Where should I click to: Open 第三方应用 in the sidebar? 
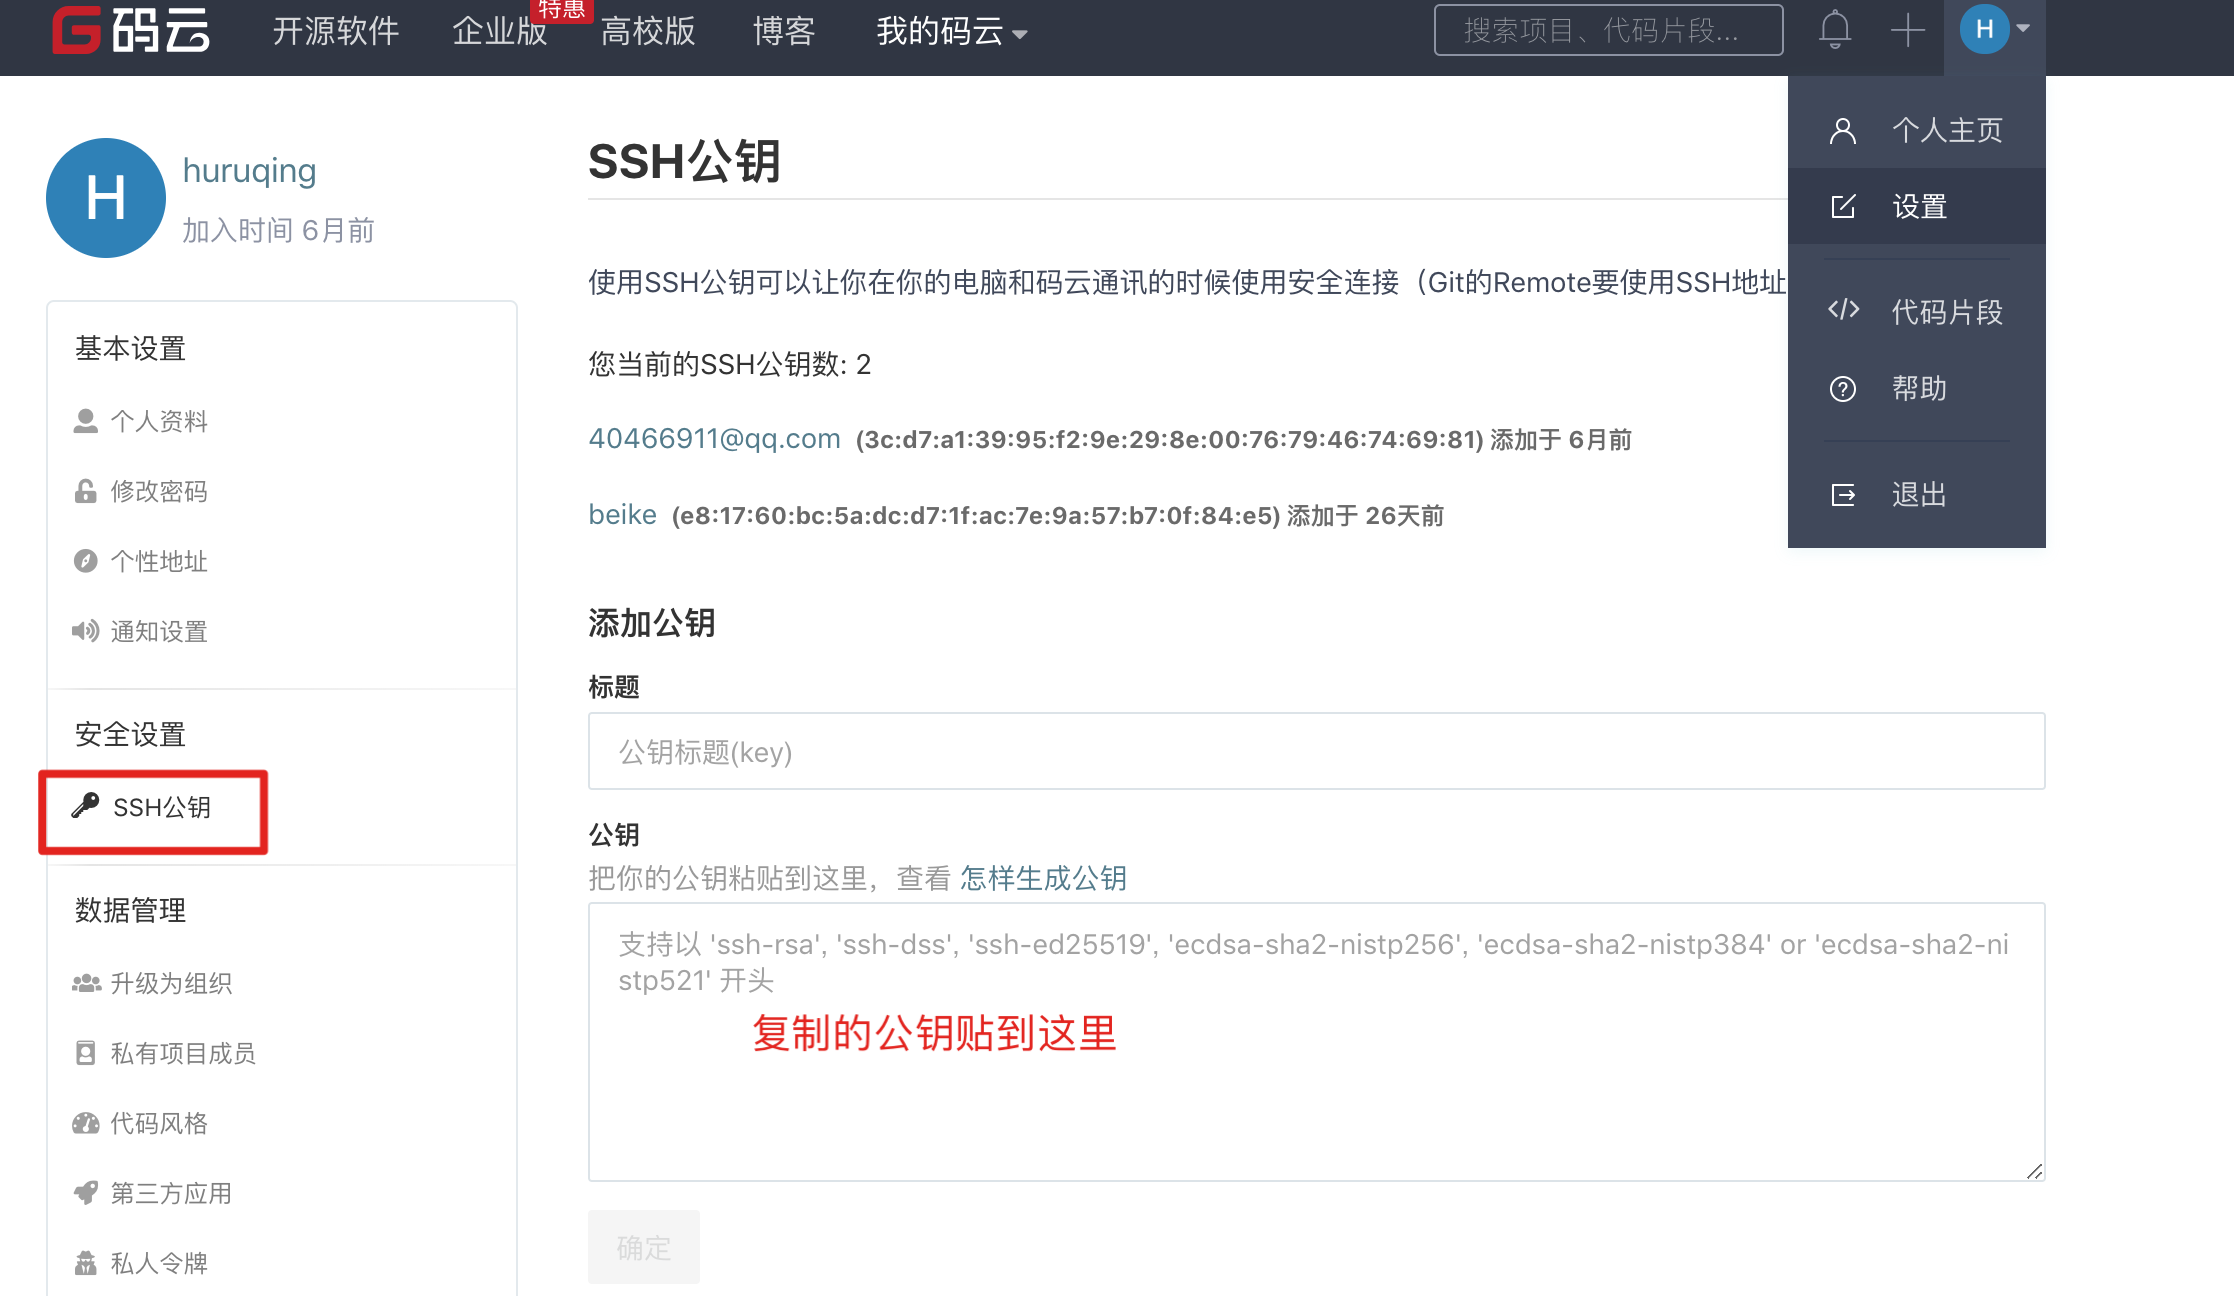click(171, 1193)
